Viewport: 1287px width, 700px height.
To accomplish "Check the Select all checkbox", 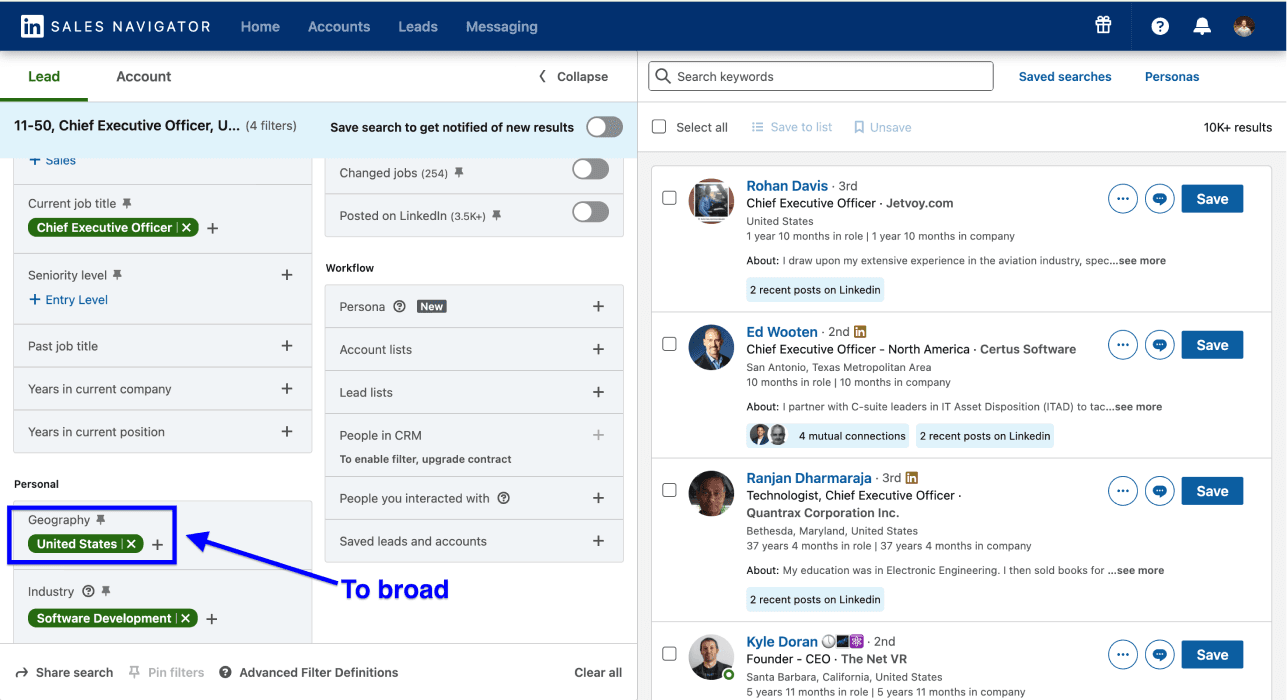I will tap(658, 127).
